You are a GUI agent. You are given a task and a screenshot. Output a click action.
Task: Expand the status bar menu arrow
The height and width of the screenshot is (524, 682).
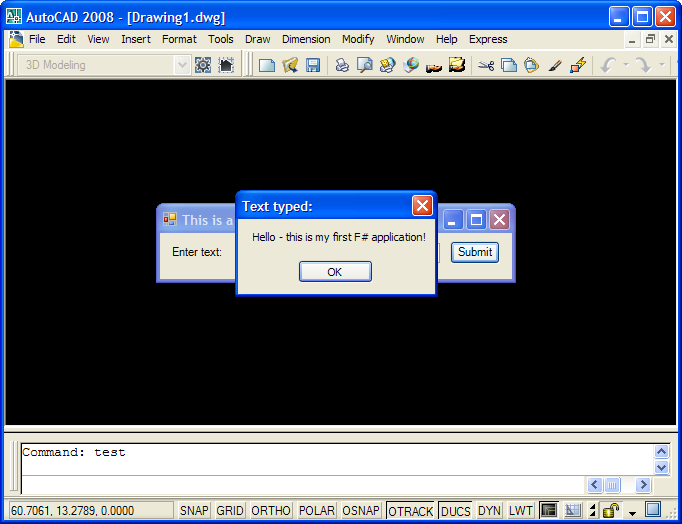pos(632,512)
